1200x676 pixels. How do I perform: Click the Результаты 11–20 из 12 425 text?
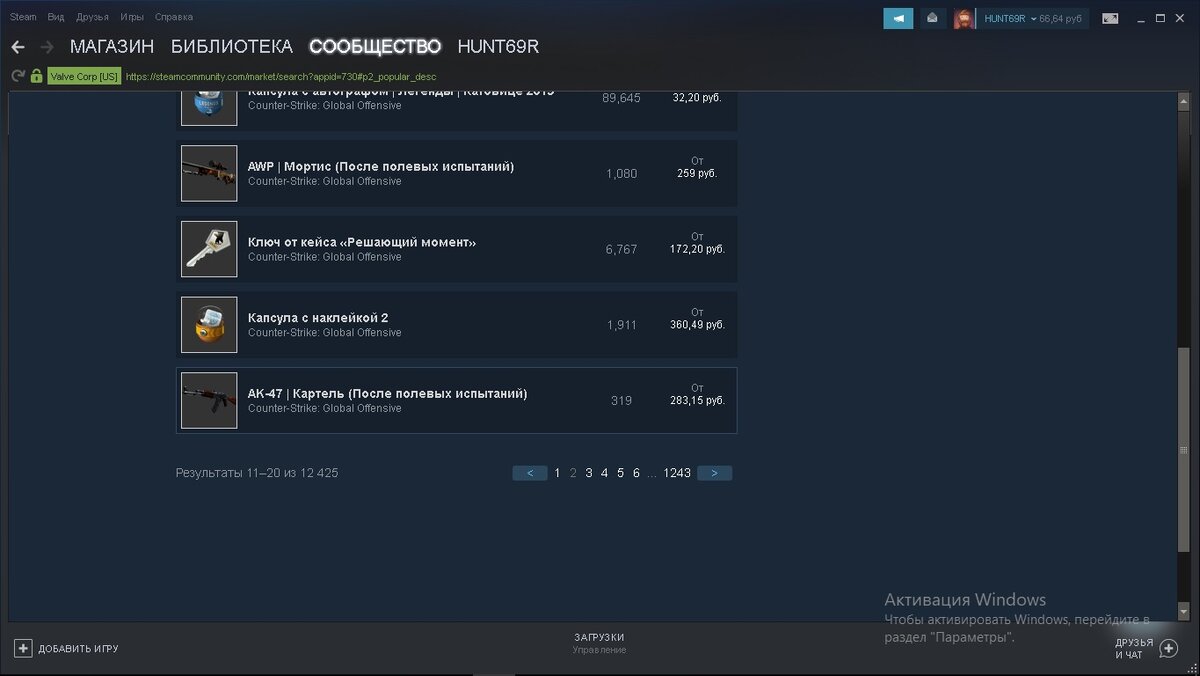(x=257, y=473)
